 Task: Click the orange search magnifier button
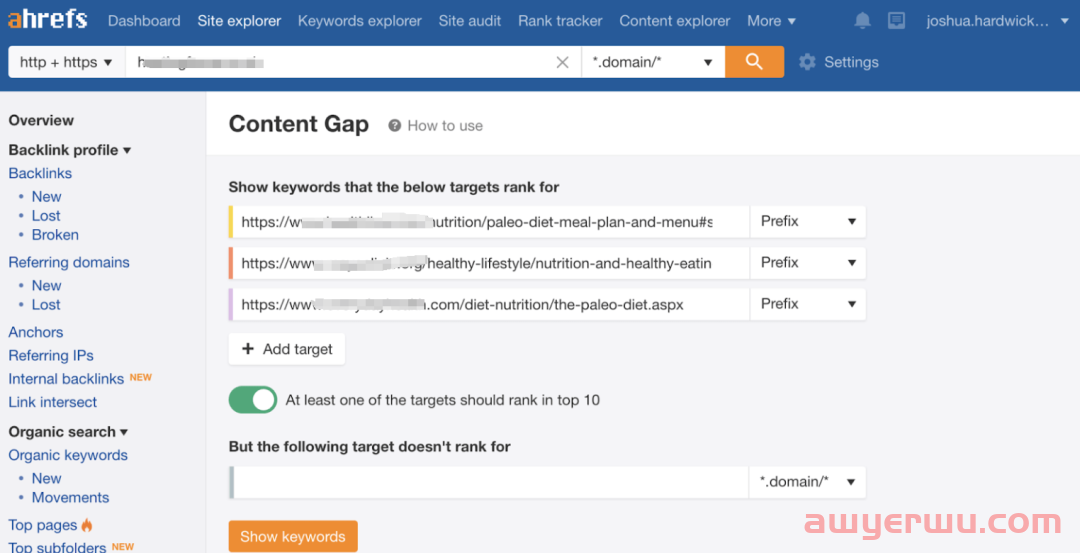(754, 62)
